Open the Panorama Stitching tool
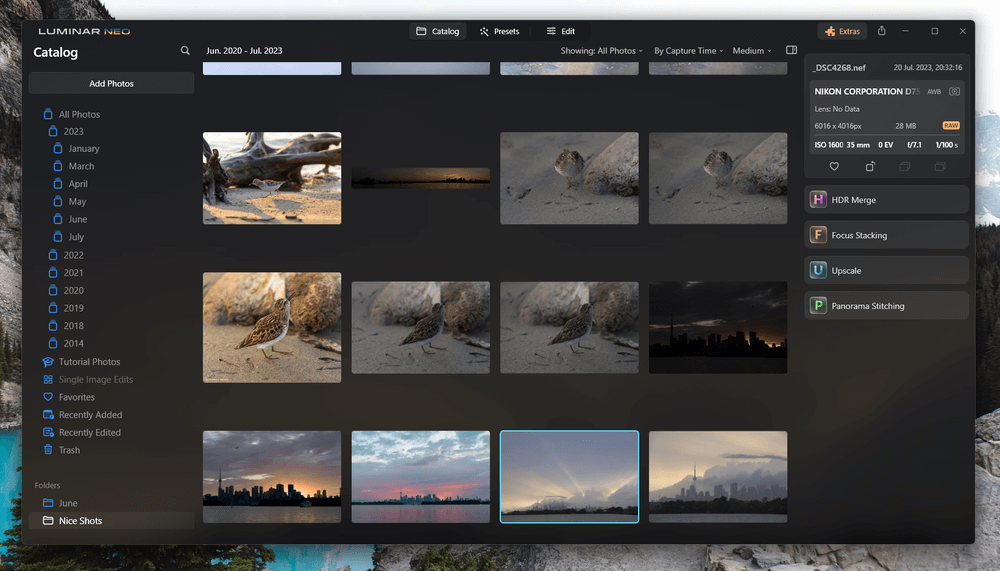 (x=886, y=306)
